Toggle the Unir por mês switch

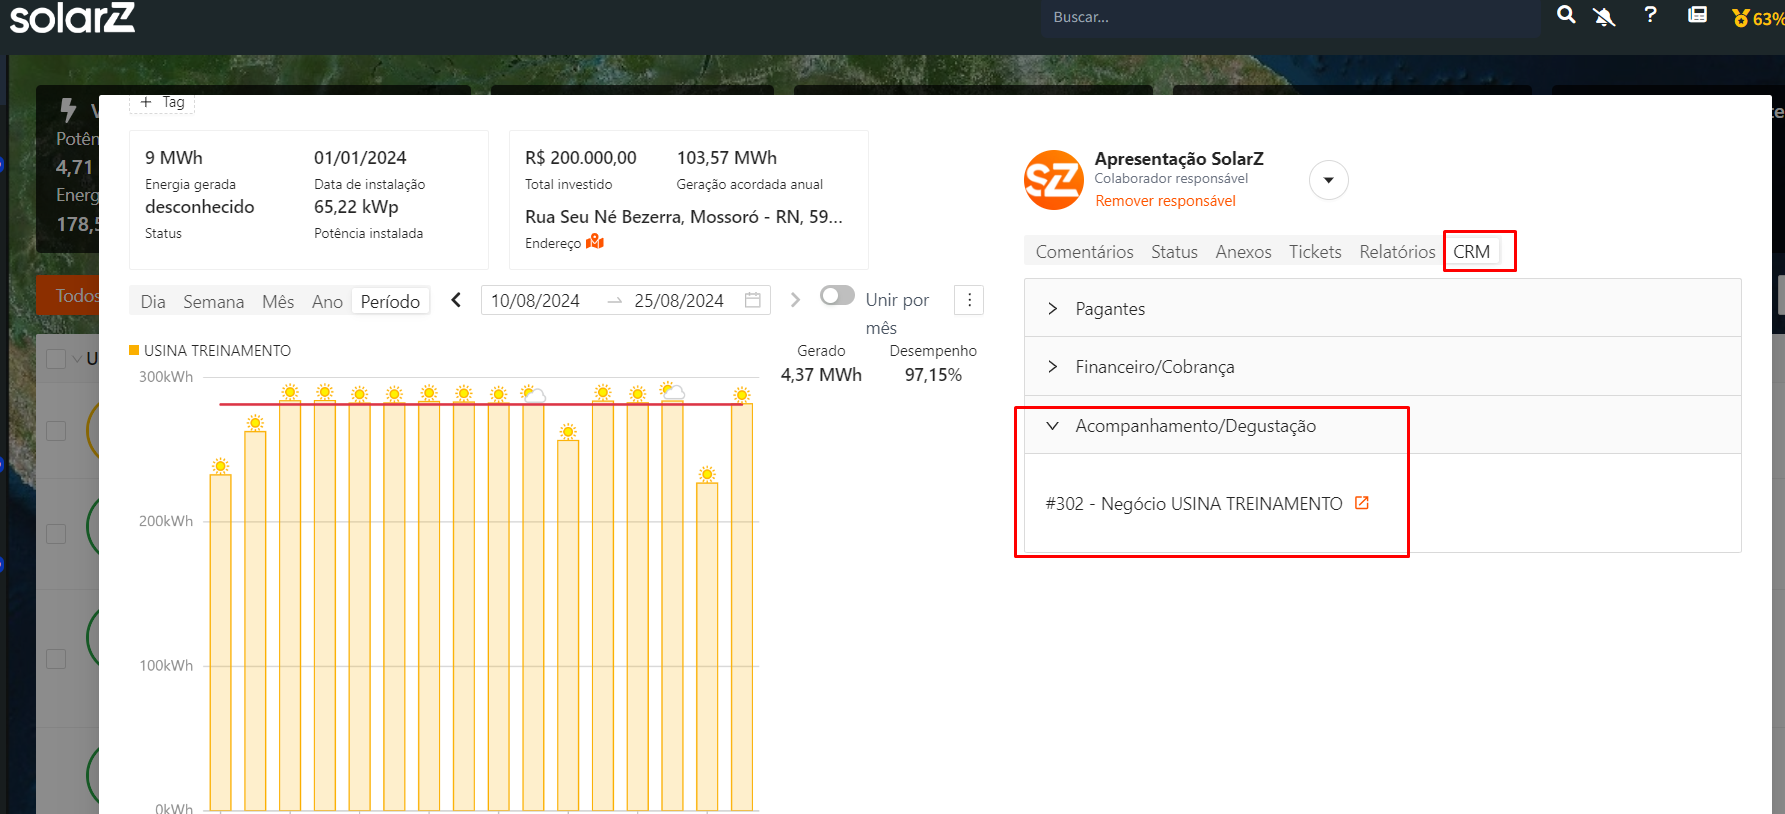[837, 296]
